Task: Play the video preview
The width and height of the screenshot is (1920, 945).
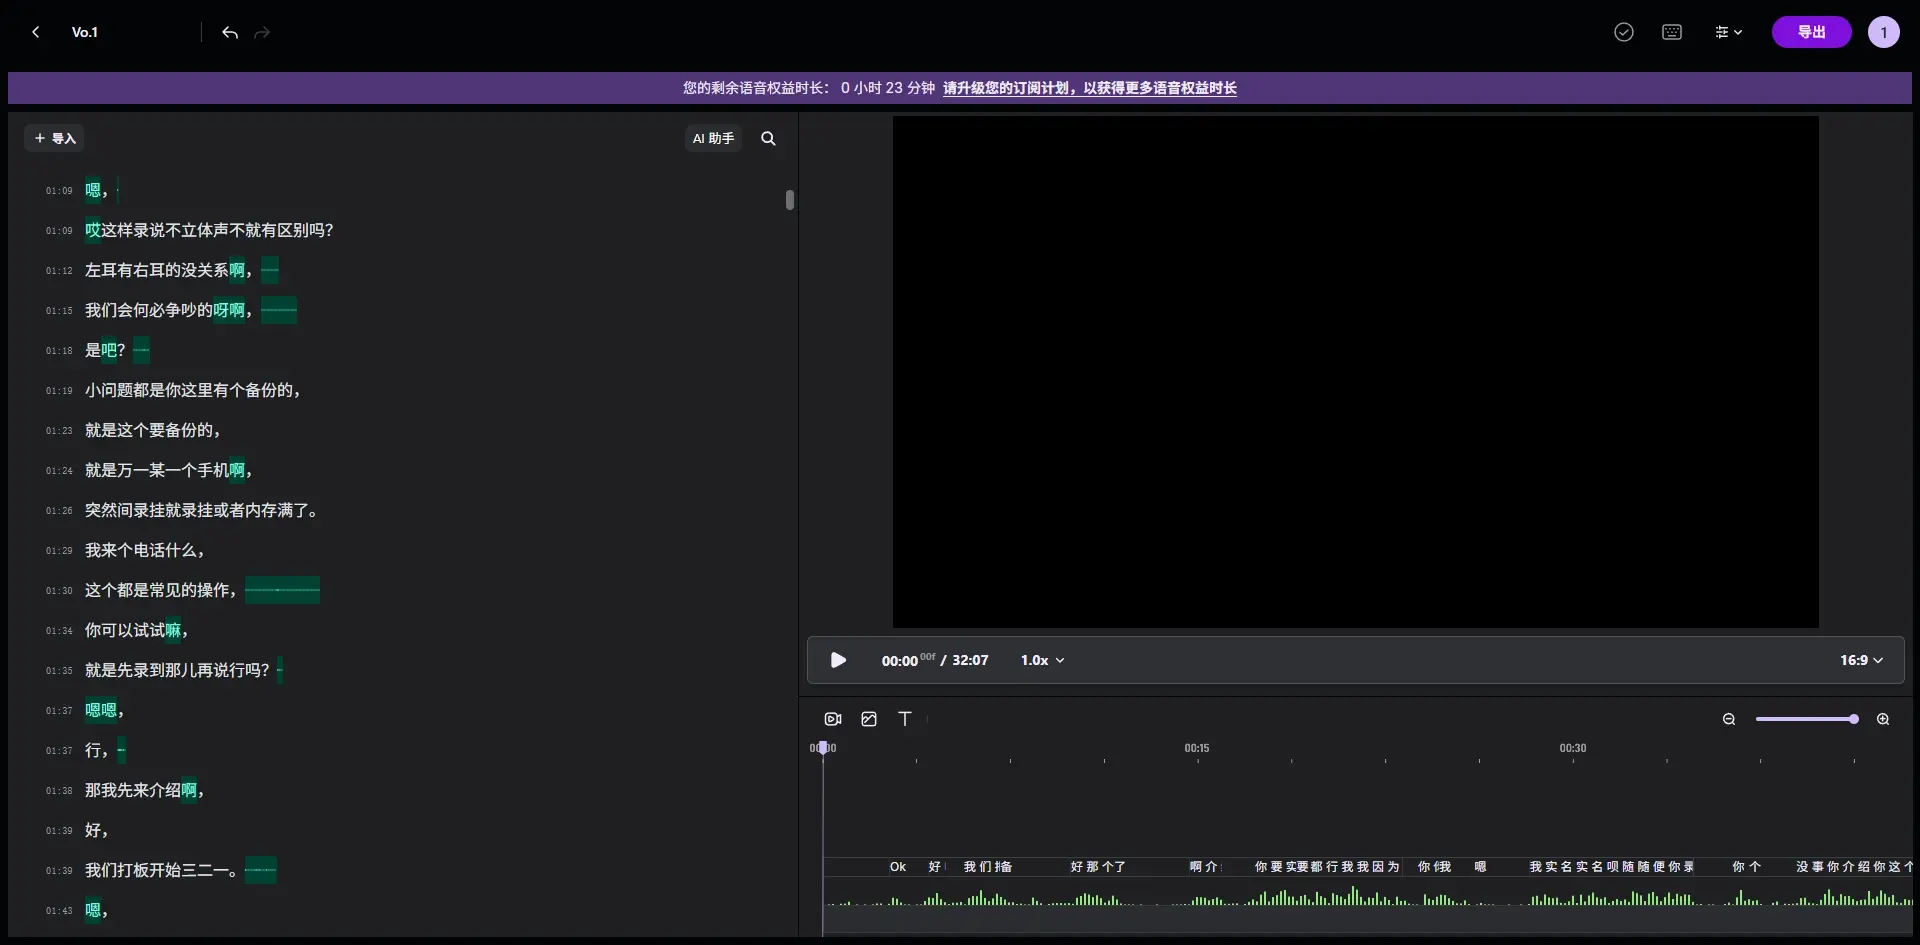Action: pyautogui.click(x=839, y=660)
